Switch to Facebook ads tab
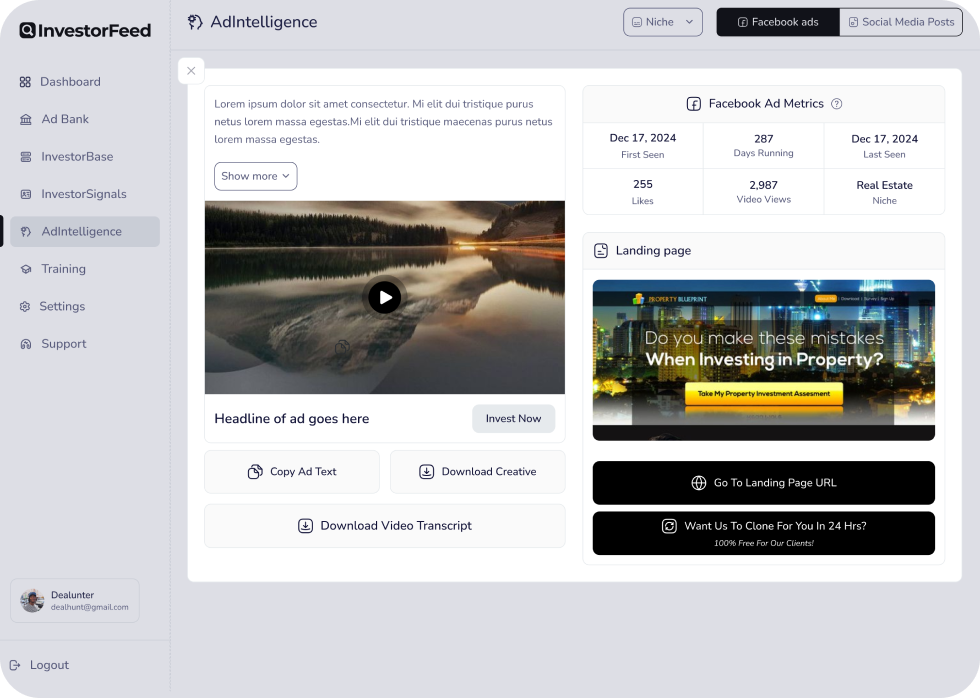The width and height of the screenshot is (980, 698). (x=778, y=22)
